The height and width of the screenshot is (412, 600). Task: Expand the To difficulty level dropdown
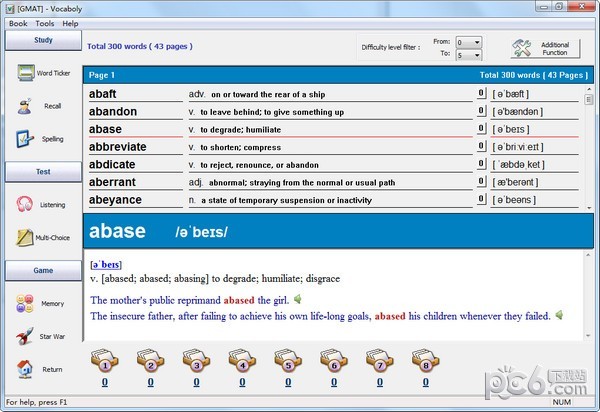tap(477, 55)
